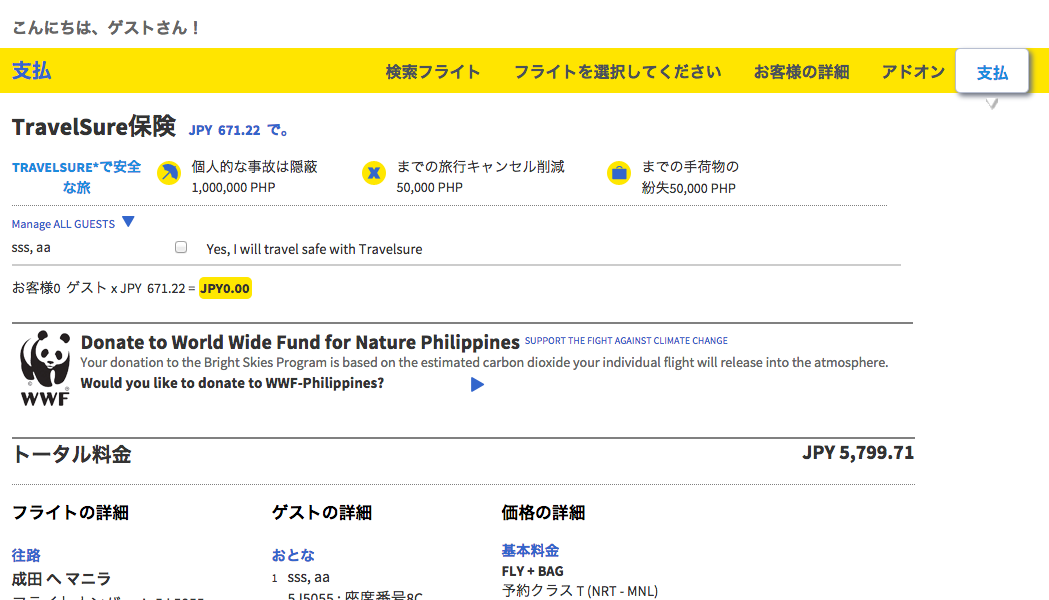Click the フライトの詳細 heading
The width and height of the screenshot is (1049, 600).
coord(70,513)
